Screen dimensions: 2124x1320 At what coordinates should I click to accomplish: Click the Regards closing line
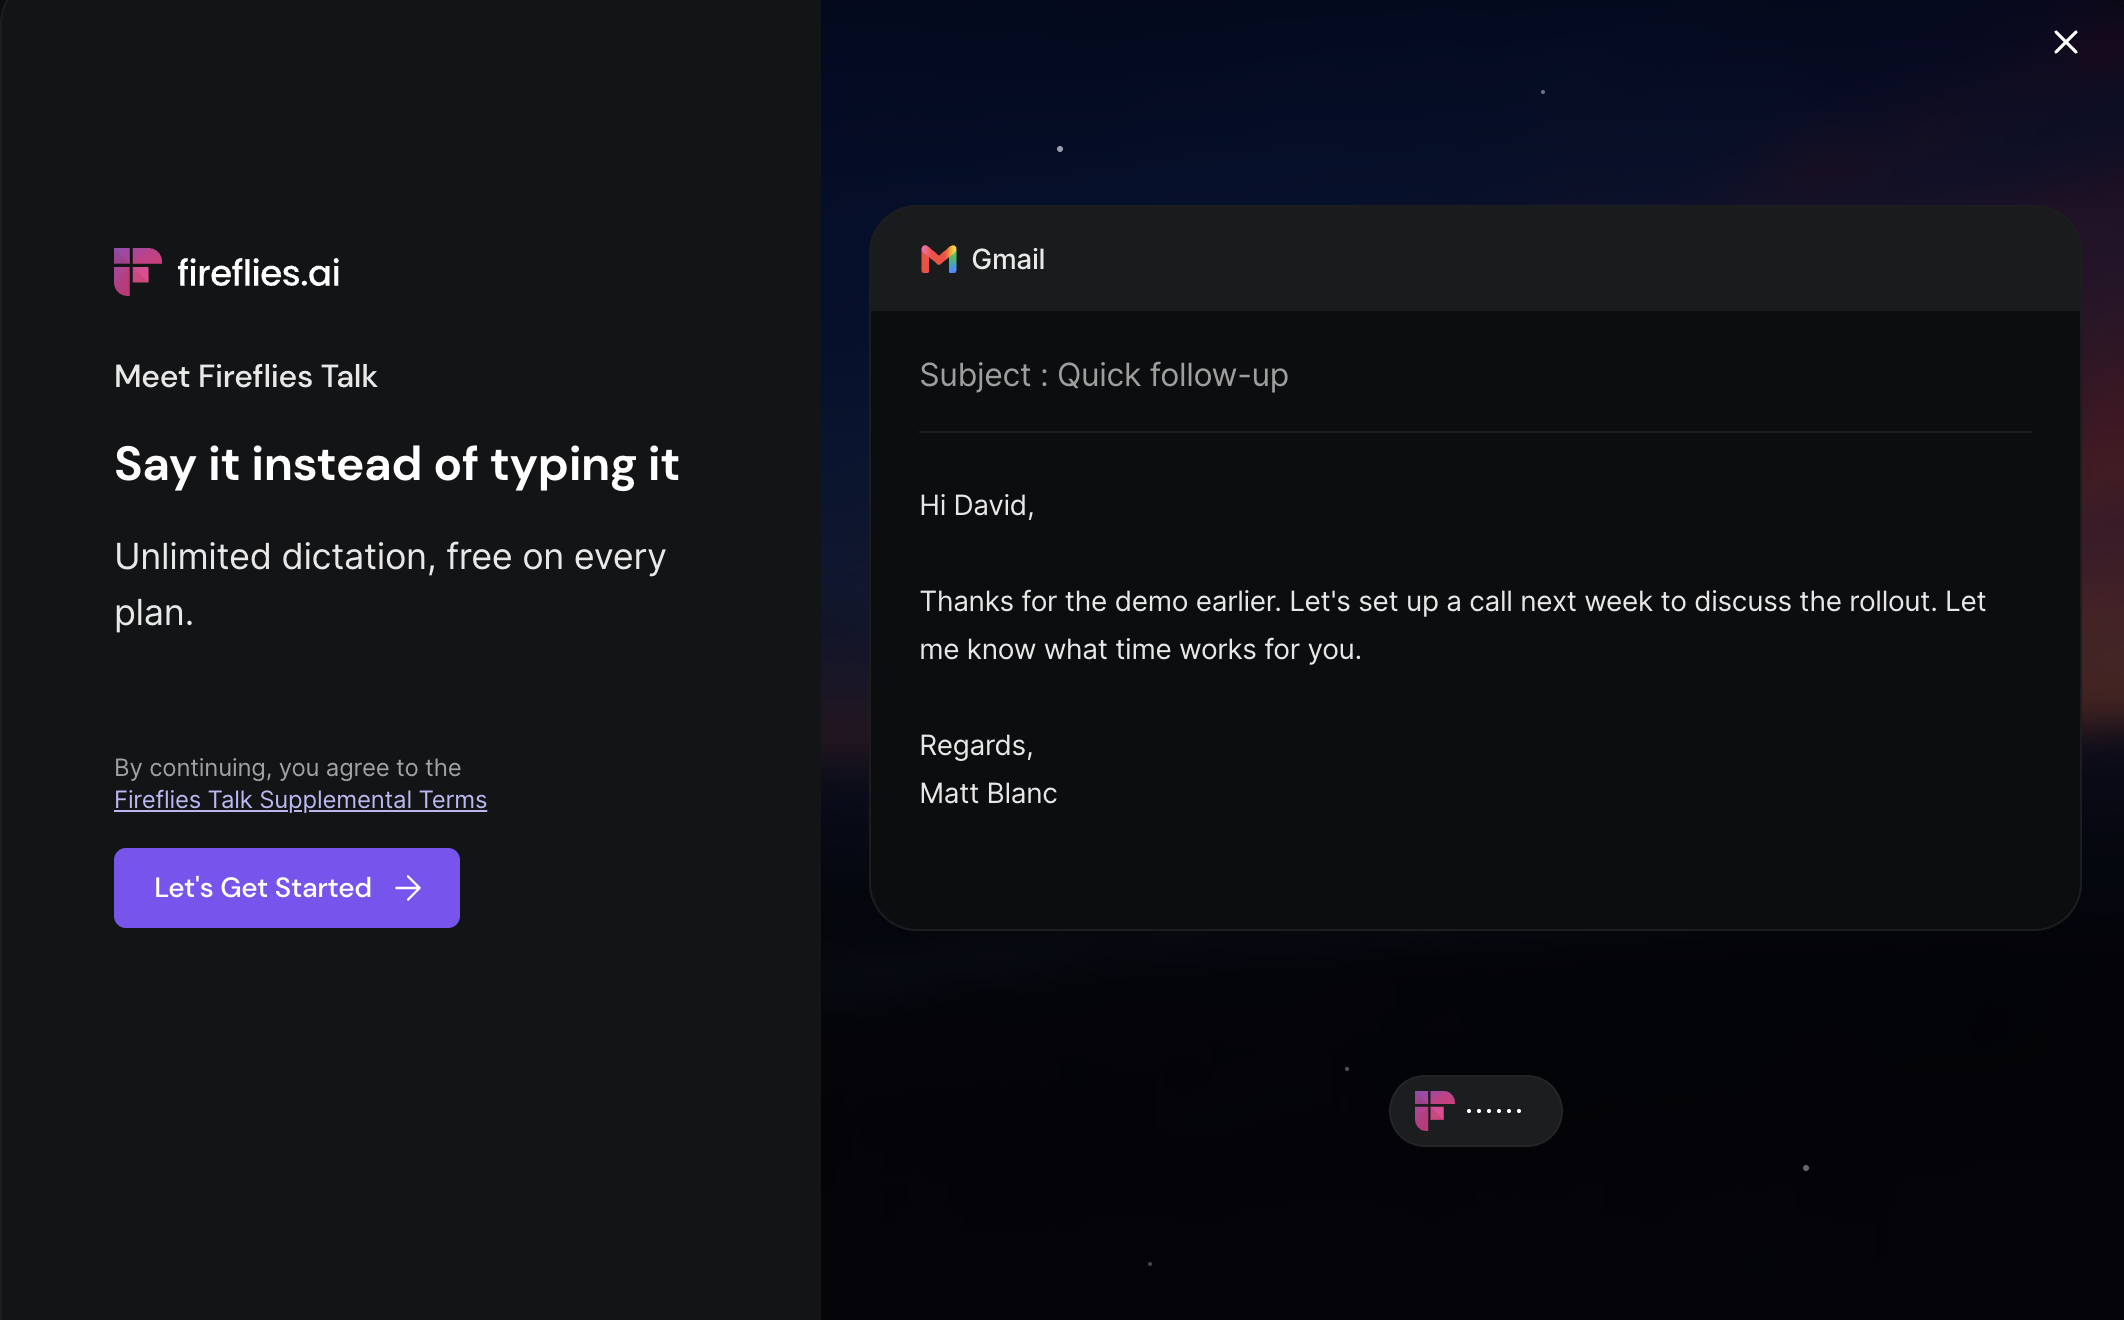[976, 745]
